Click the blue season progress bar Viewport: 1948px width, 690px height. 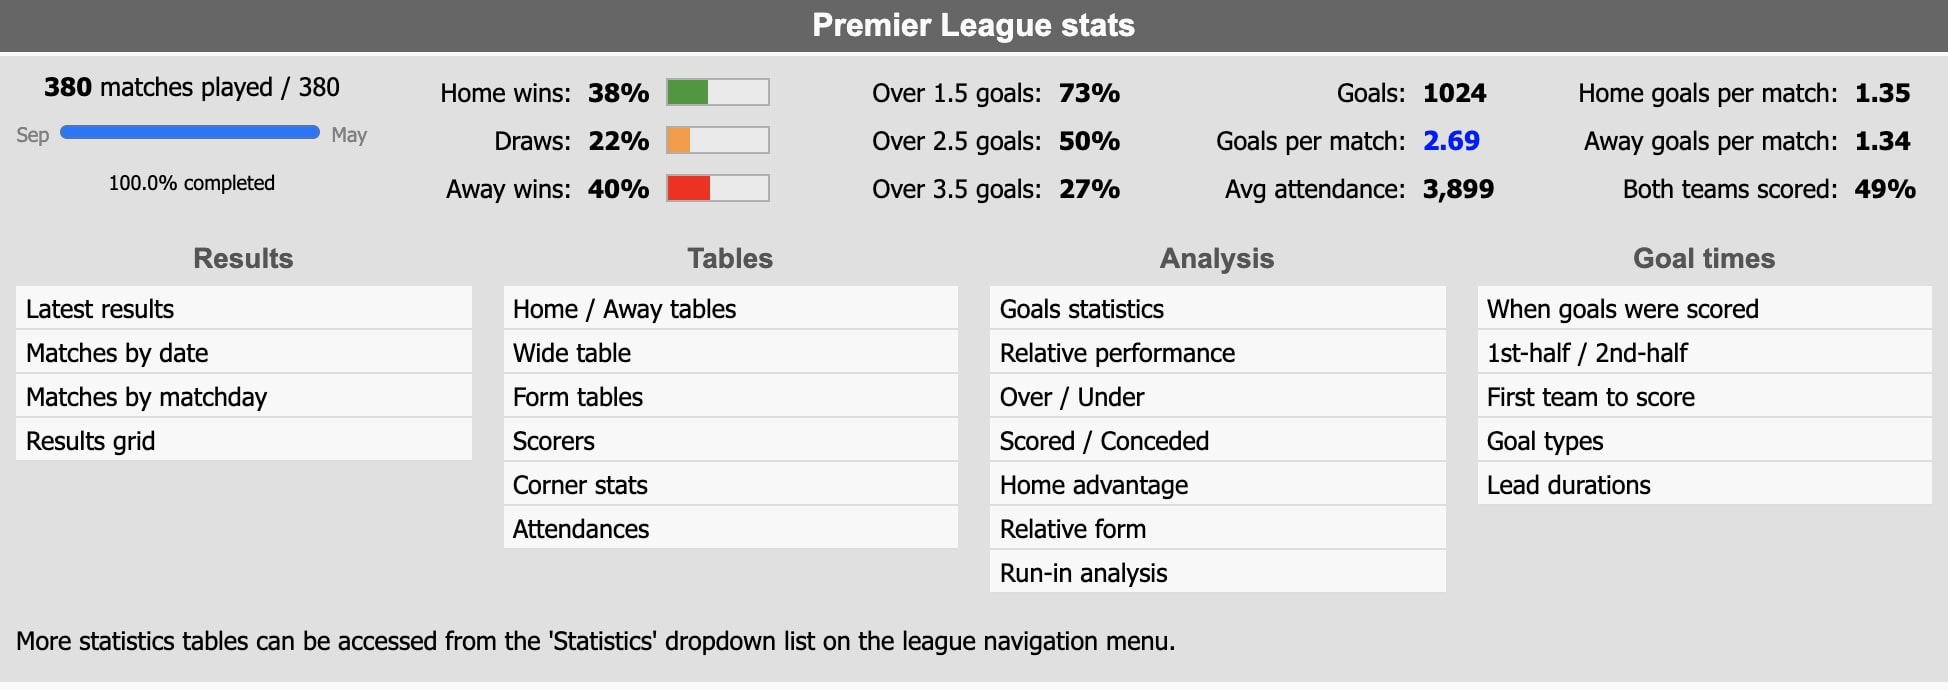pyautogui.click(x=190, y=132)
